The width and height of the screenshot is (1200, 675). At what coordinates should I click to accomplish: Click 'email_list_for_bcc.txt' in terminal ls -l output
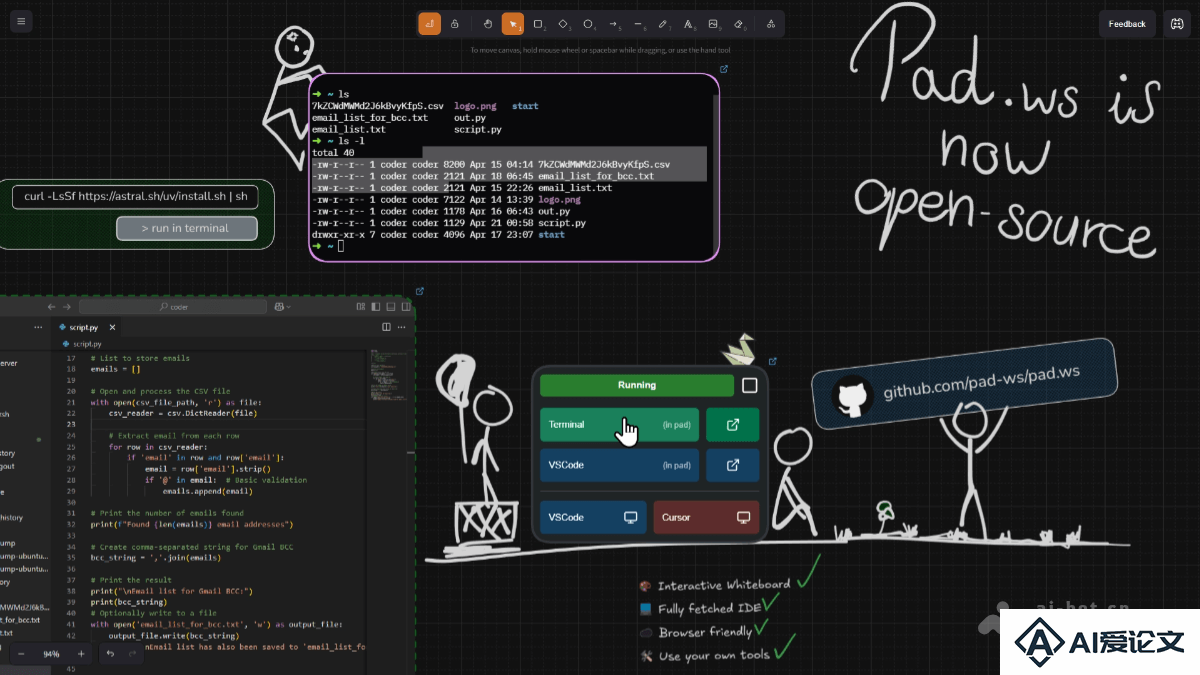pos(596,176)
